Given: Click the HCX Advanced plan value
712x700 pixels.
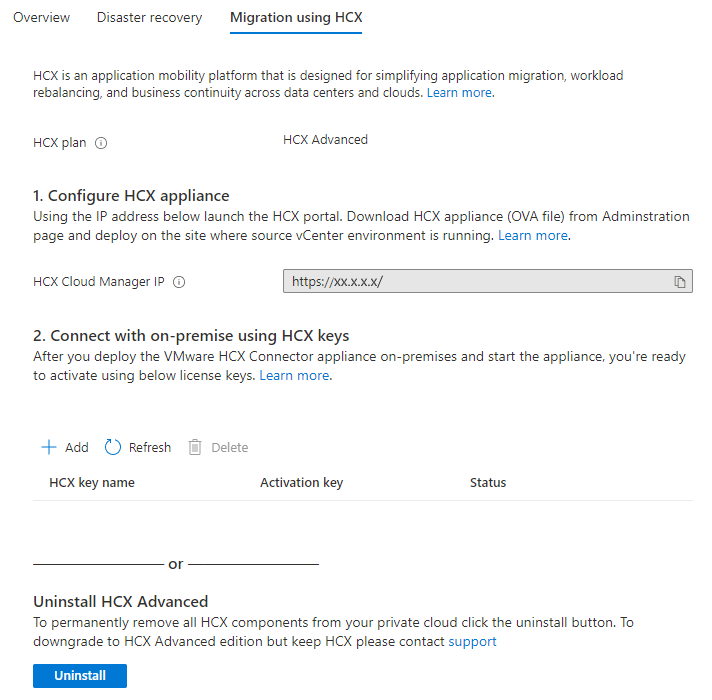Looking at the screenshot, I should [x=325, y=140].
